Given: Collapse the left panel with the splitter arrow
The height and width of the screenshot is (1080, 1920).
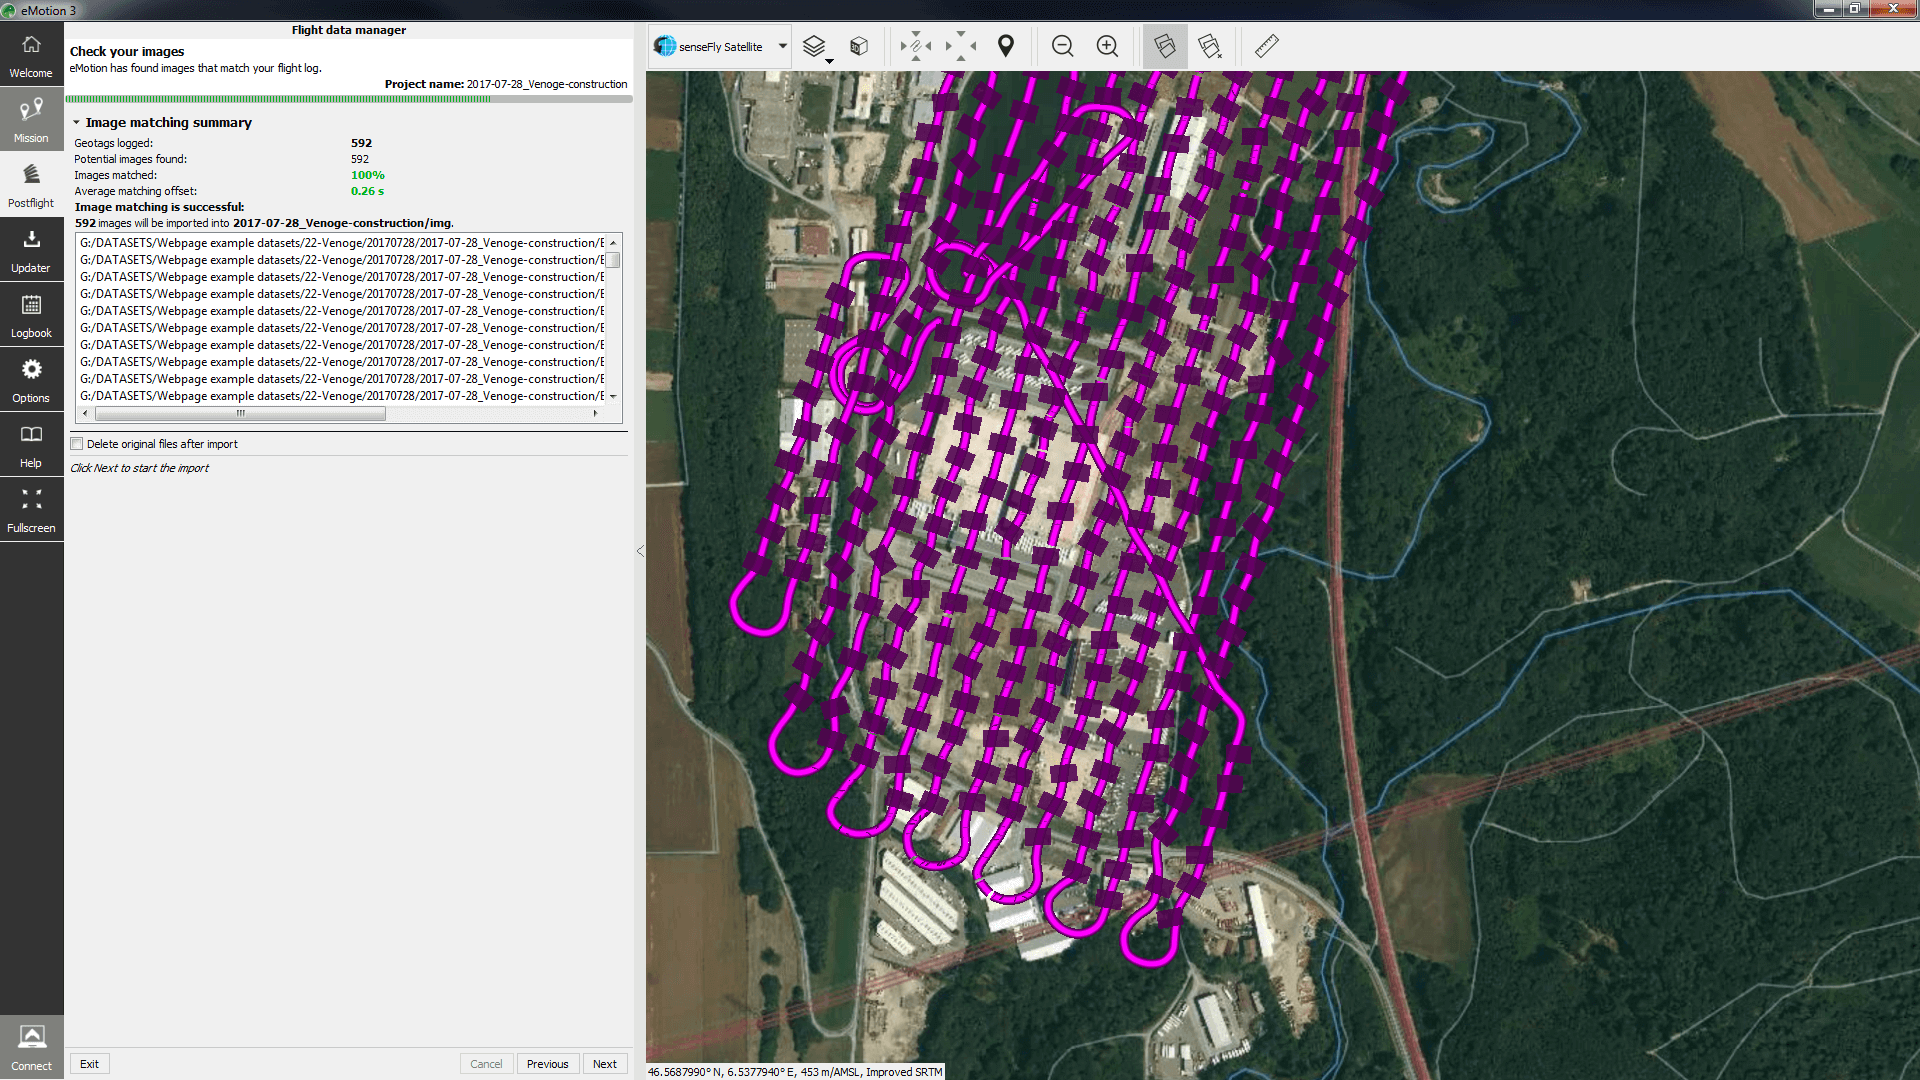Looking at the screenshot, I should 640,551.
